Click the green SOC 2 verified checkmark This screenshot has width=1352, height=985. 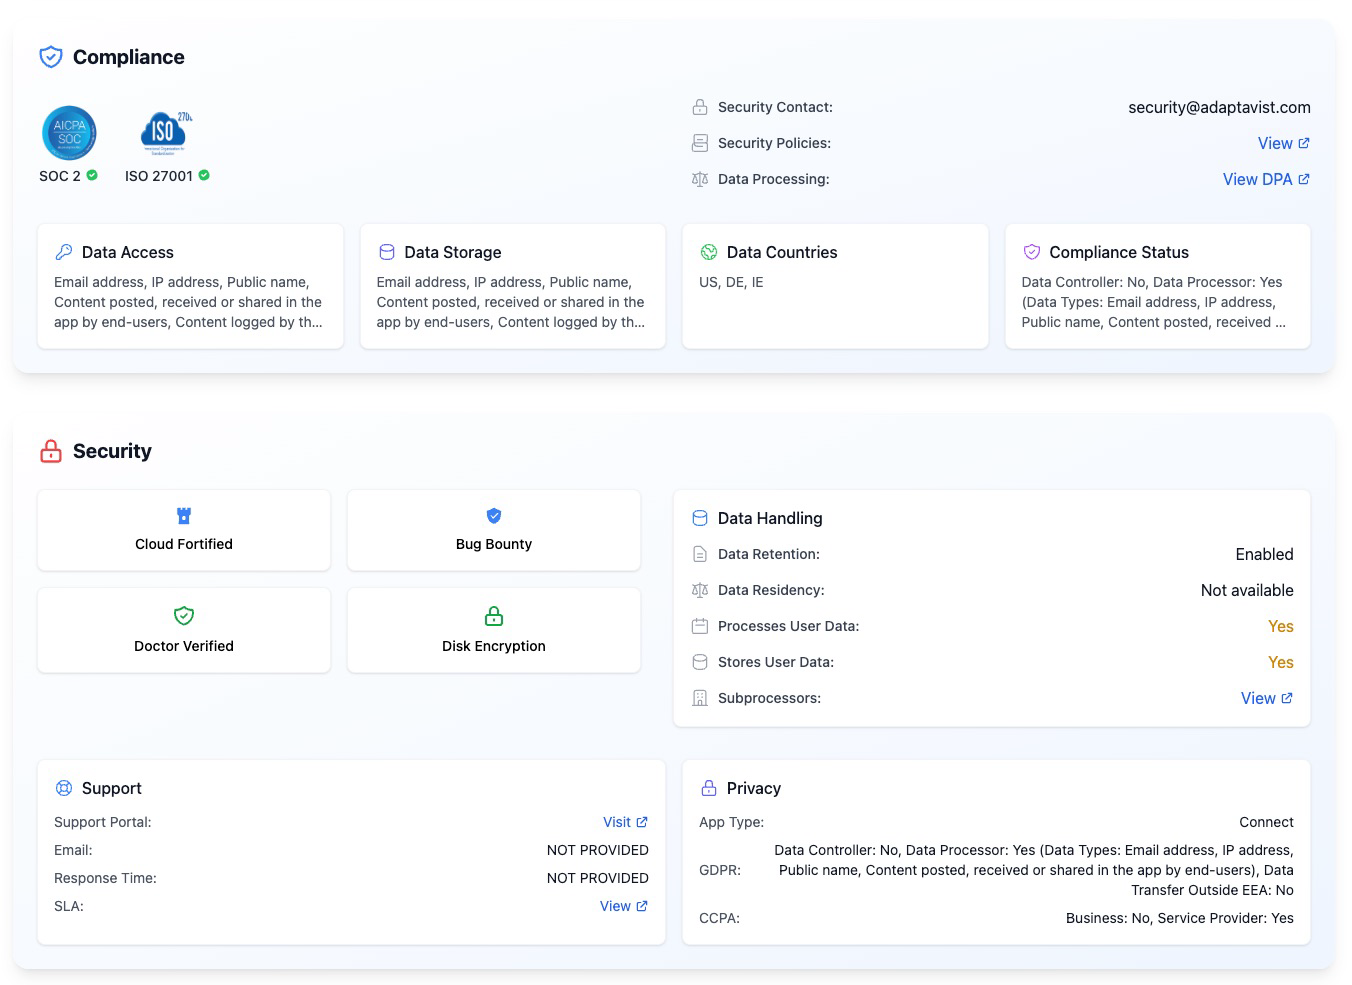coord(92,175)
